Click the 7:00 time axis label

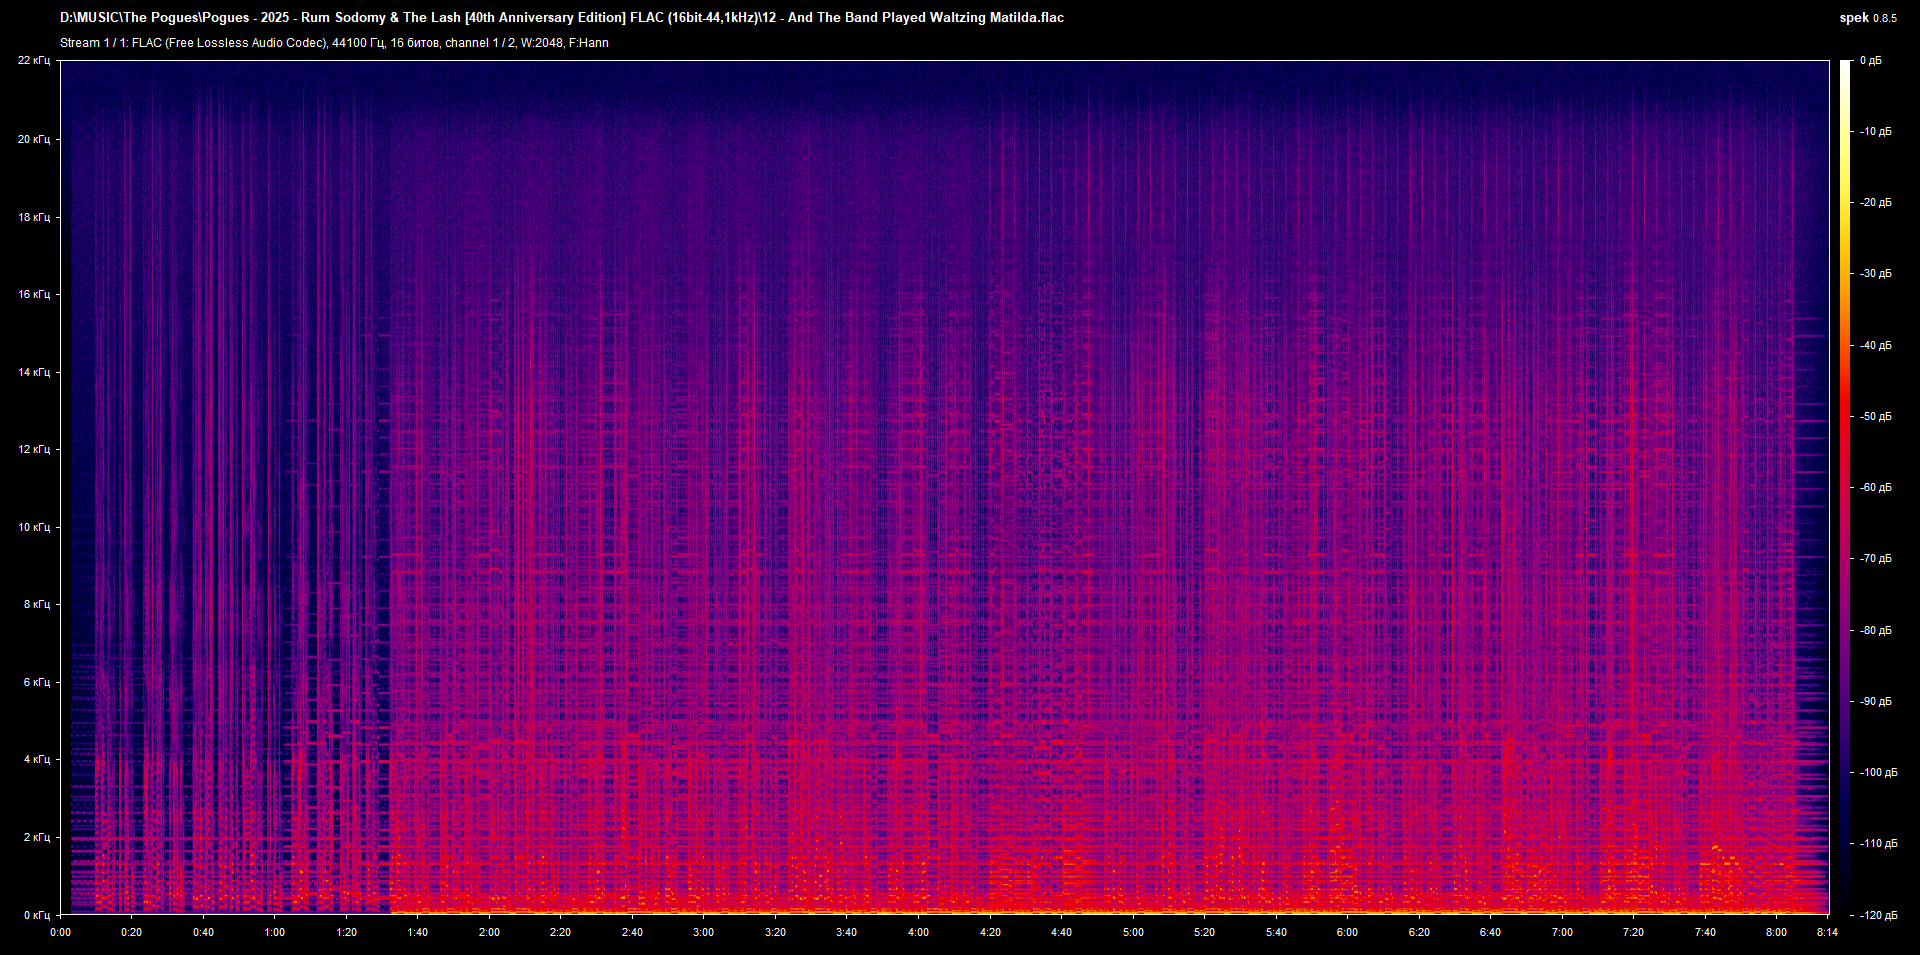point(1562,932)
